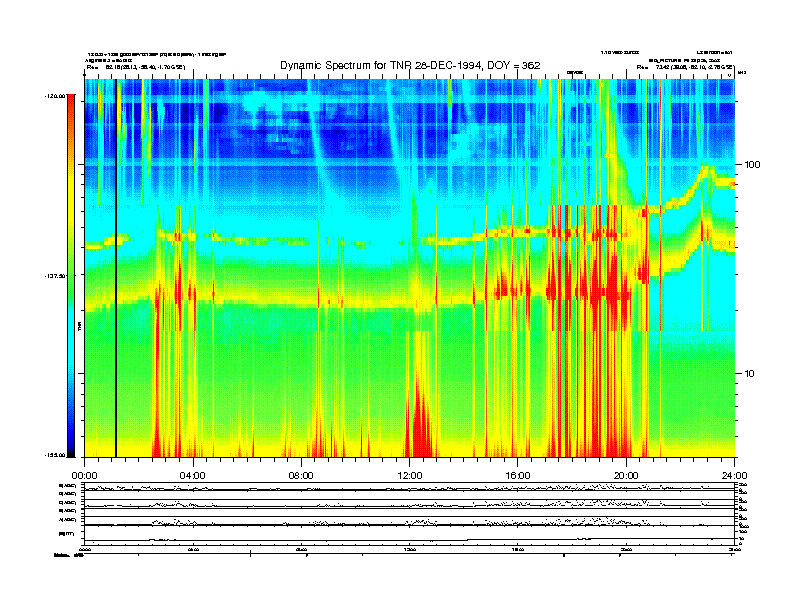Click the "Rsc 73.42" position text at upper right
Screen dimensions: 792x612
pyautogui.click(x=685, y=67)
